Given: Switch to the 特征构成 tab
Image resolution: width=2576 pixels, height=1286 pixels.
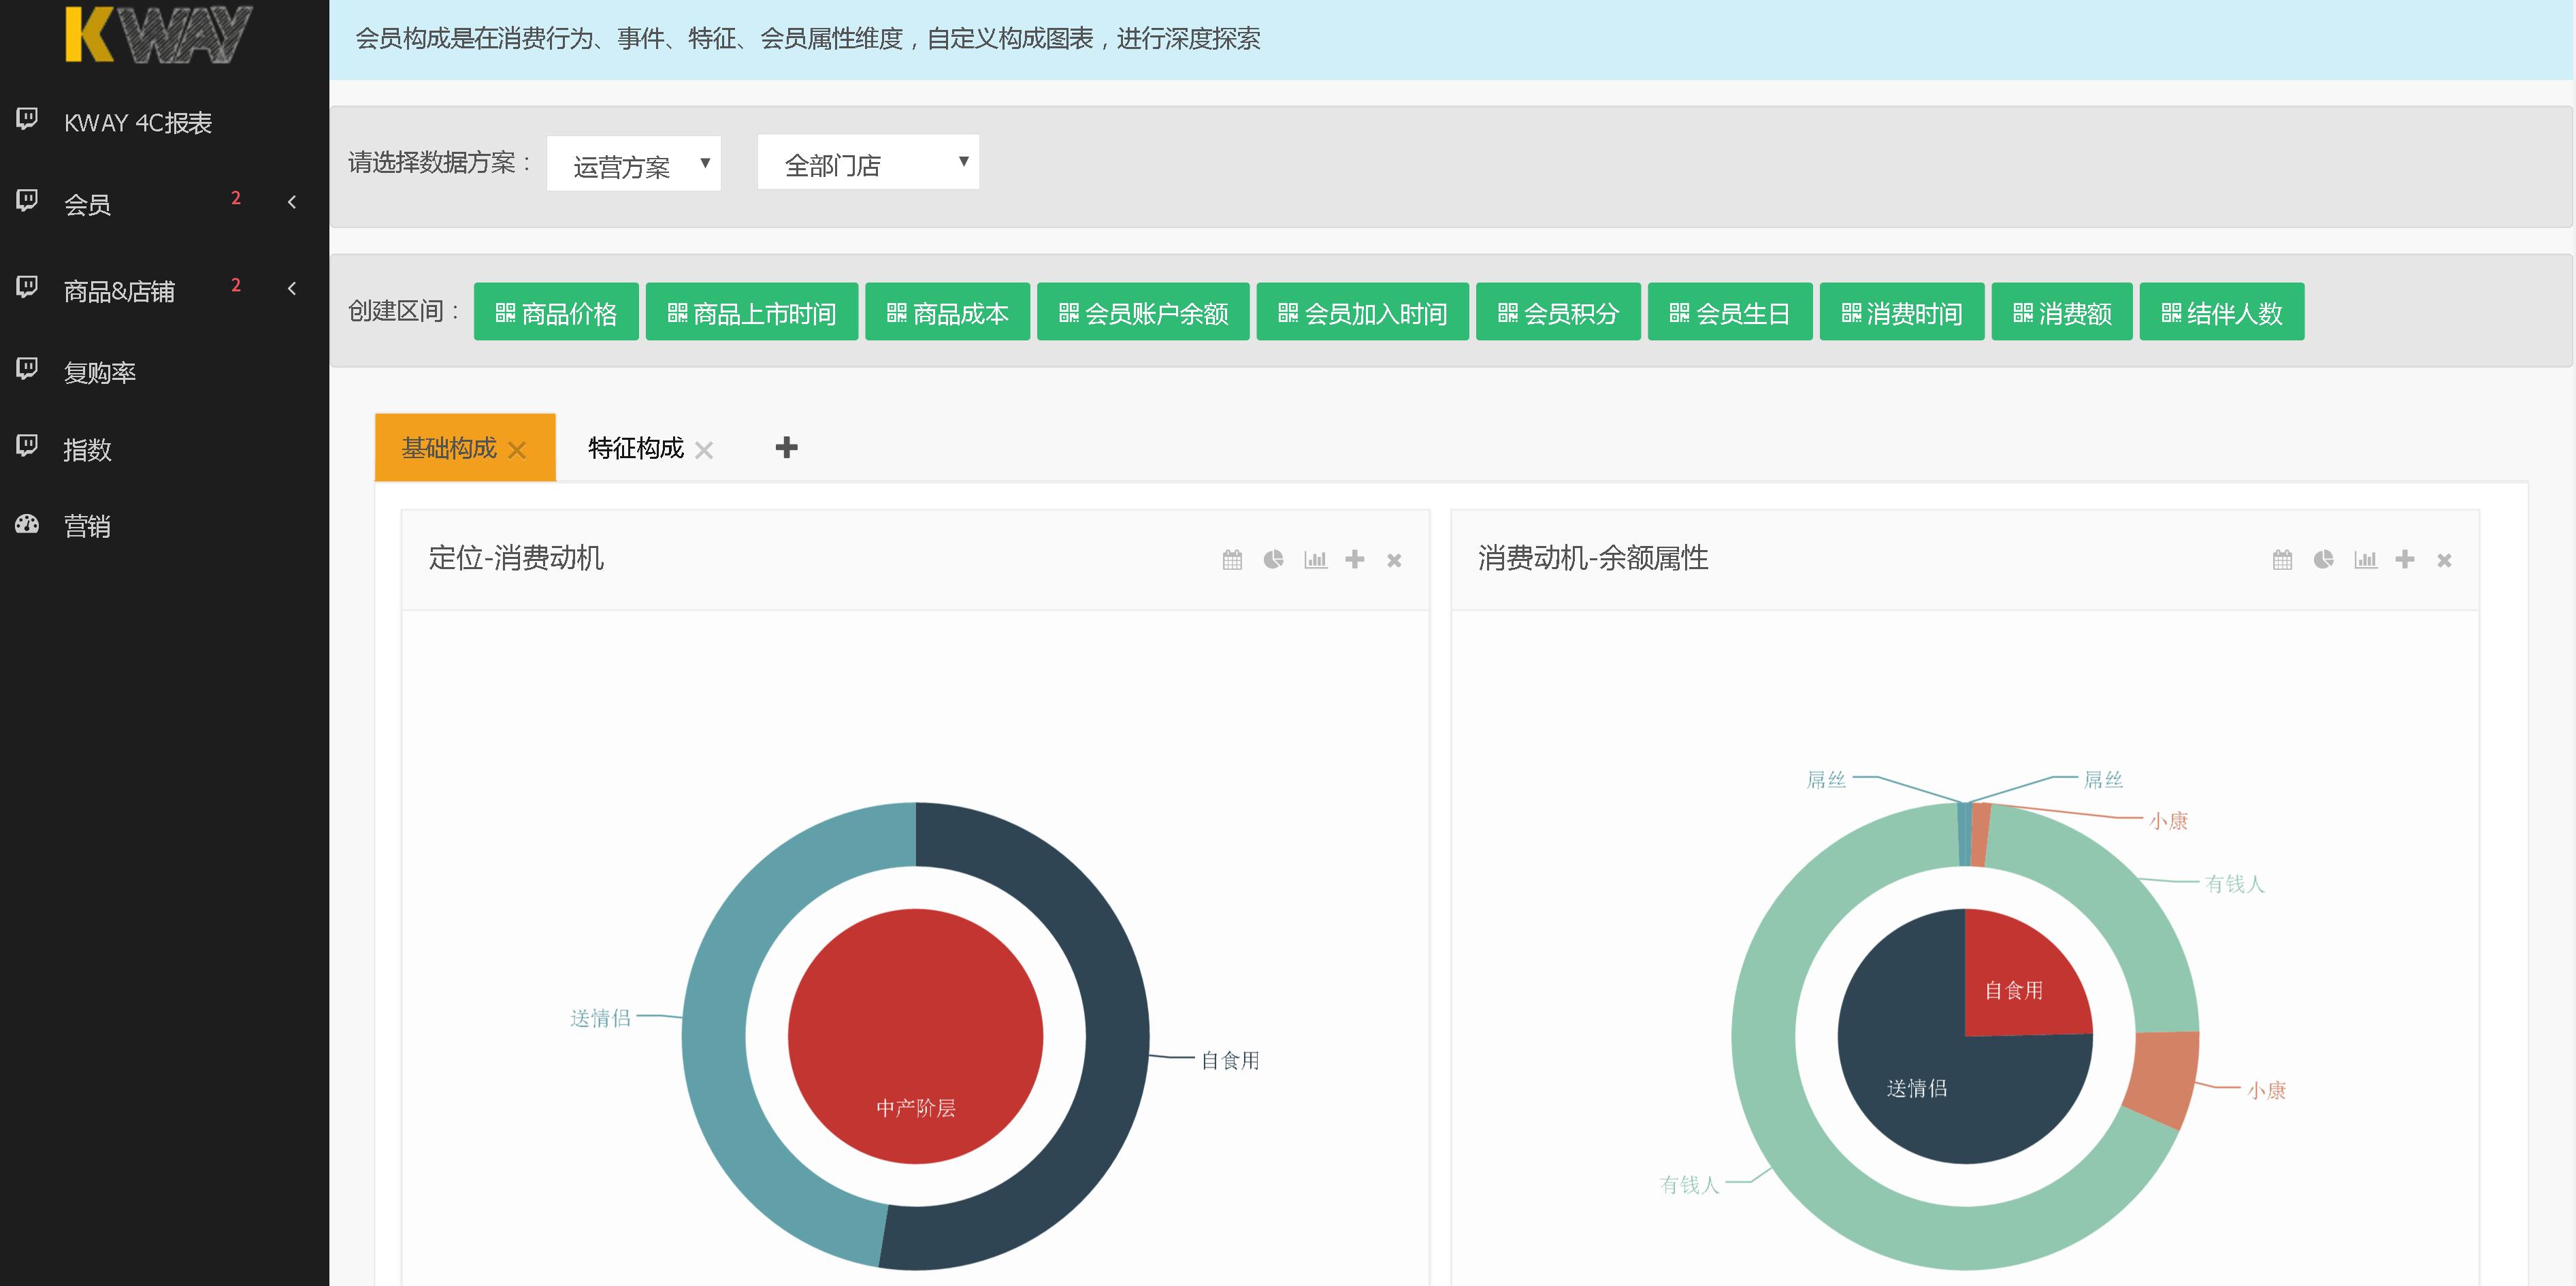Looking at the screenshot, I should [635, 448].
